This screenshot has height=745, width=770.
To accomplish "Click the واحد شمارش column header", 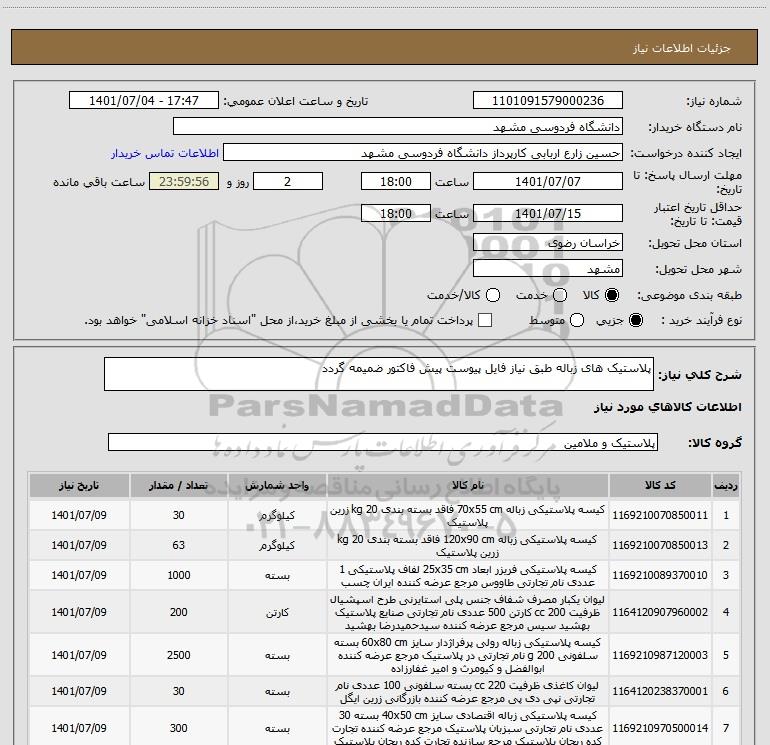I will point(277,486).
